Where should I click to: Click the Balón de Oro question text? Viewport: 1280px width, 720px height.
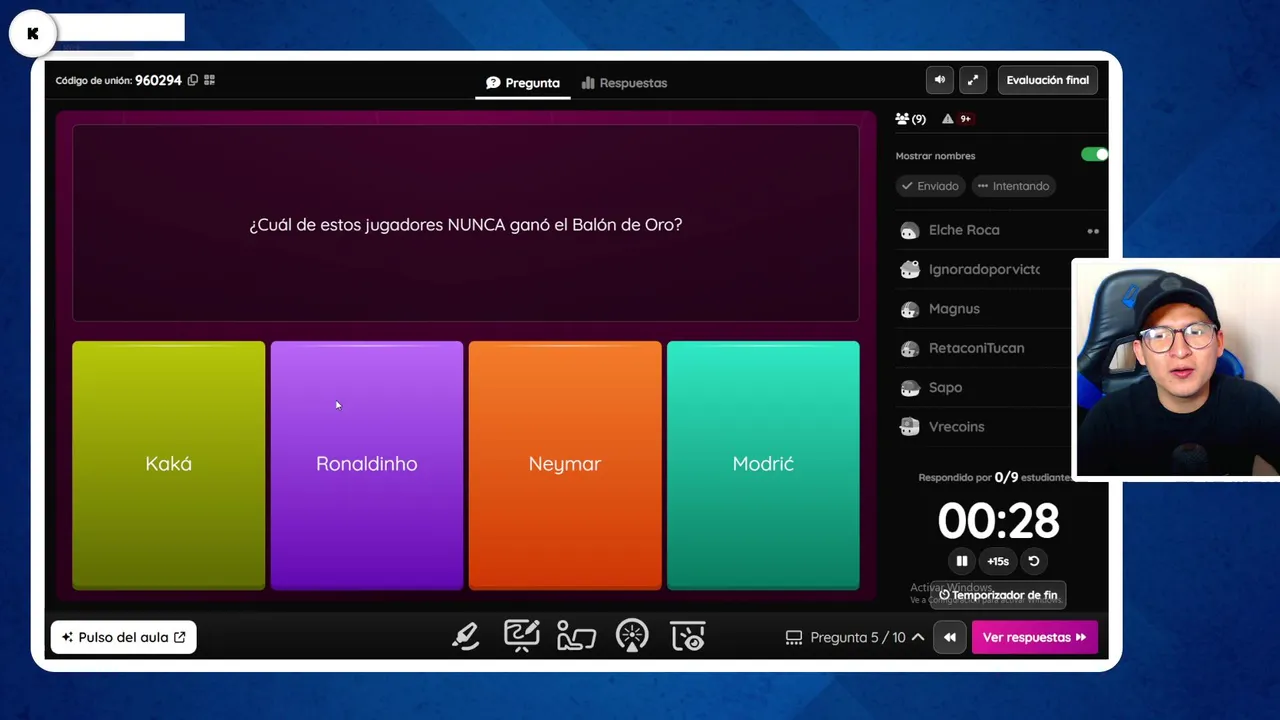pos(465,225)
